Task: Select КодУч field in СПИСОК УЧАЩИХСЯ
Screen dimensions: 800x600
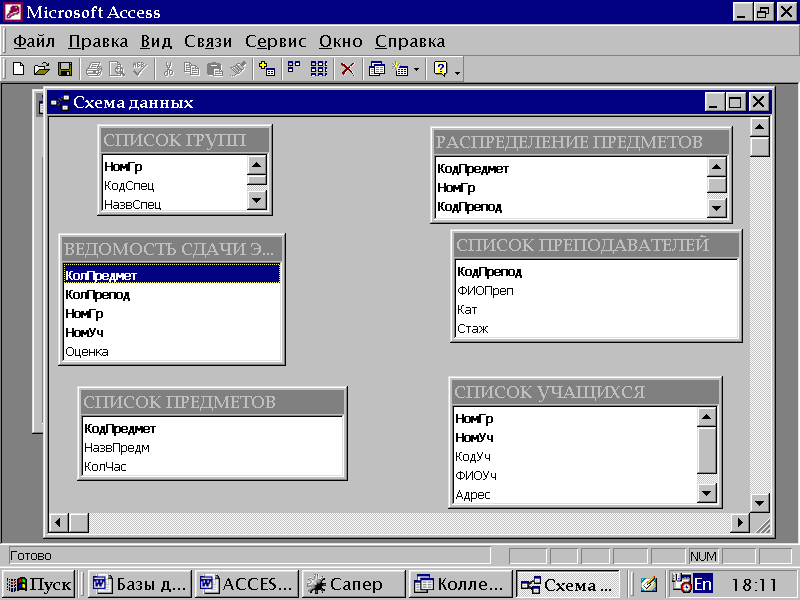Action: coord(575,457)
